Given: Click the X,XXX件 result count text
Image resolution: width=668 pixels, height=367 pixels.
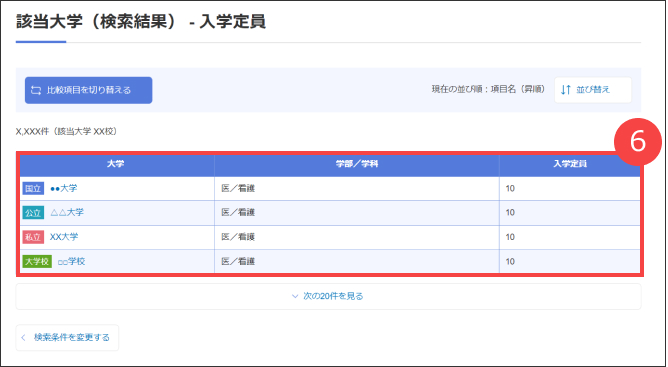Looking at the screenshot, I should (66, 131).
